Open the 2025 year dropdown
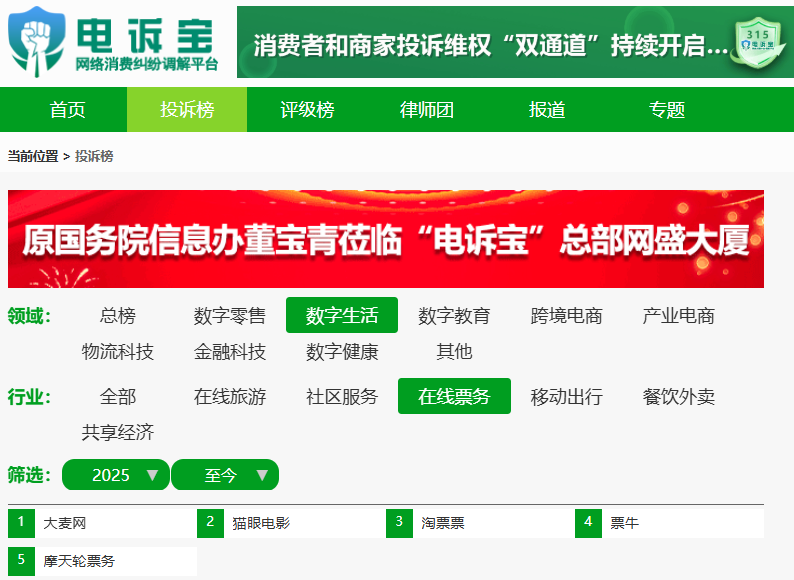 tap(116, 475)
